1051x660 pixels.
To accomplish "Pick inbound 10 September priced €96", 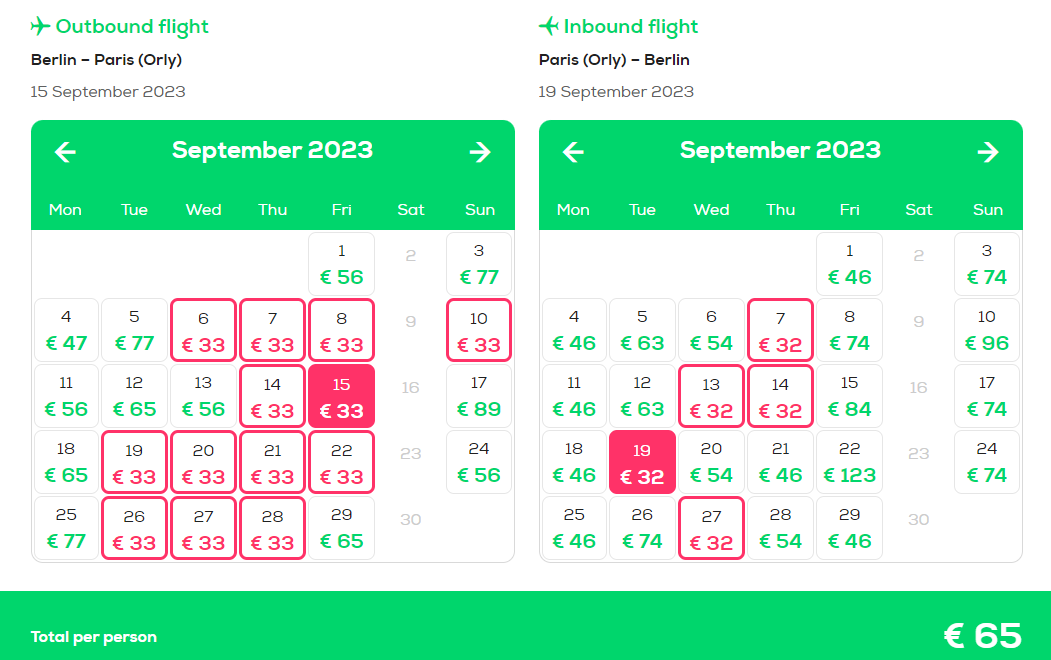I will point(987,330).
